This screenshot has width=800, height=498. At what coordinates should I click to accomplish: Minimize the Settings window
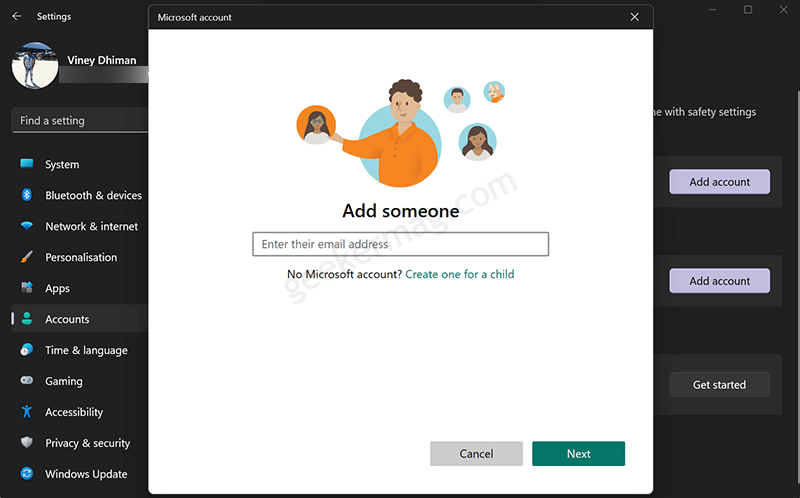point(712,10)
